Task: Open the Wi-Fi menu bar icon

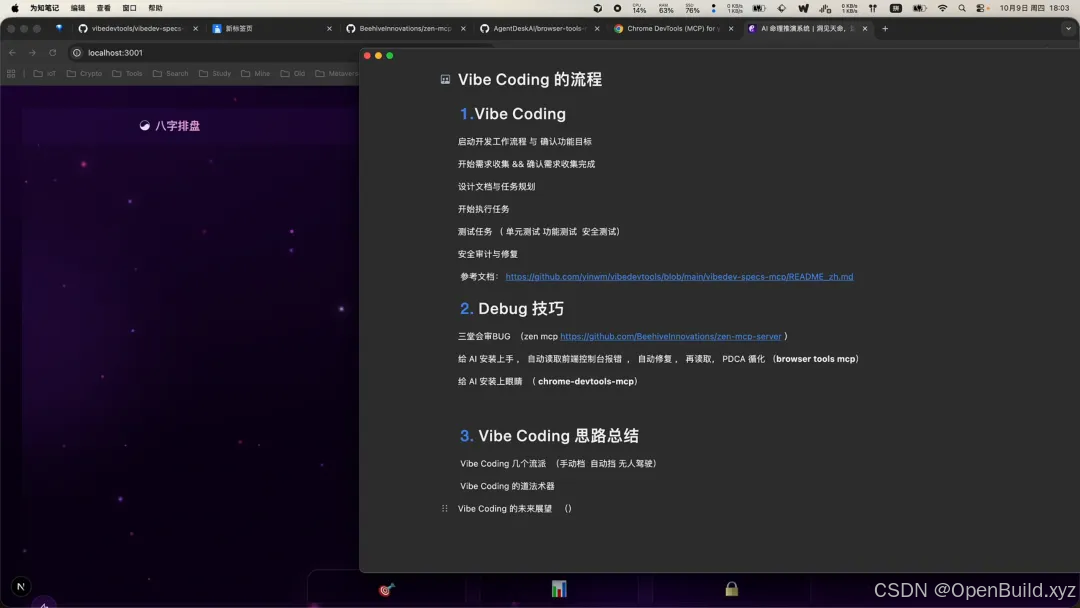Action: click(942, 8)
